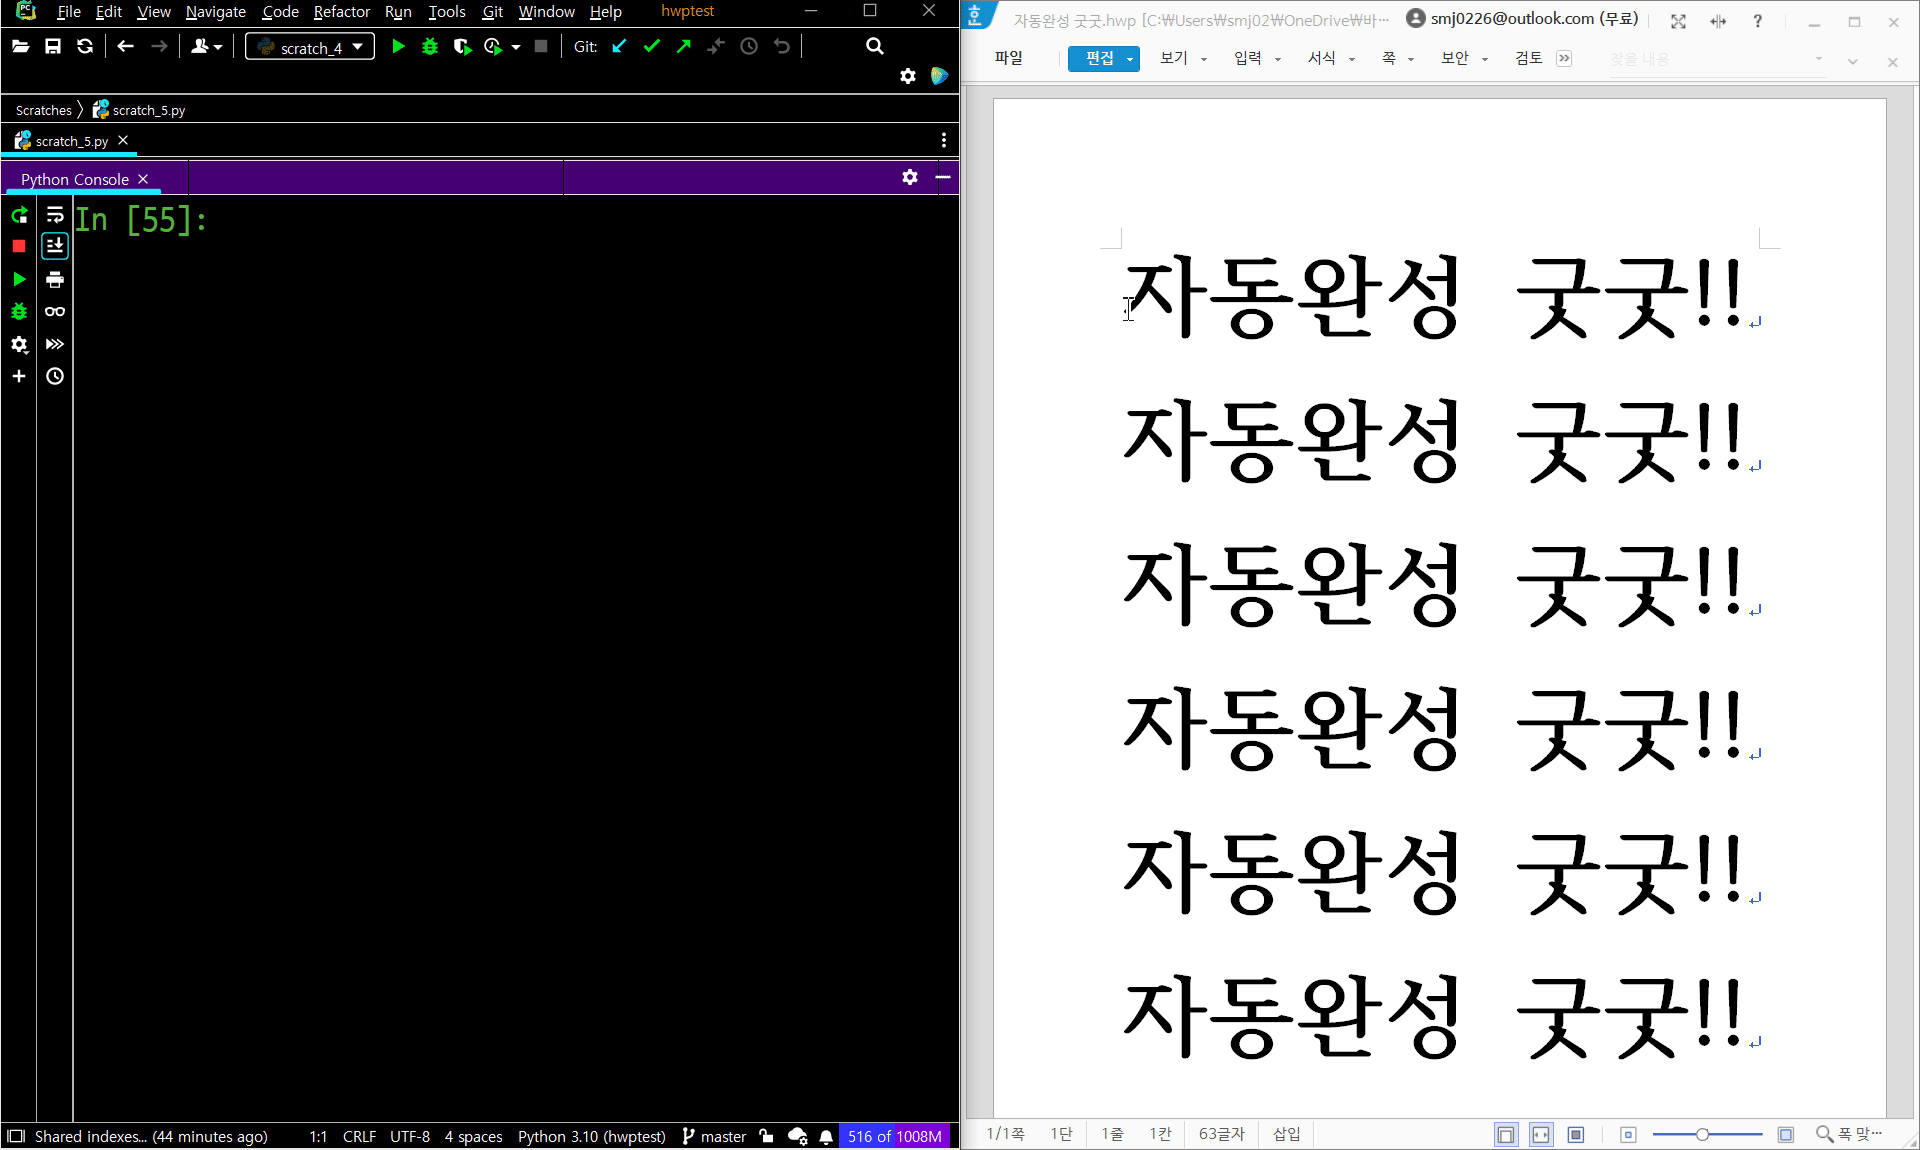
Task: Click the Debug bug icon in toolbar
Action: [x=430, y=46]
